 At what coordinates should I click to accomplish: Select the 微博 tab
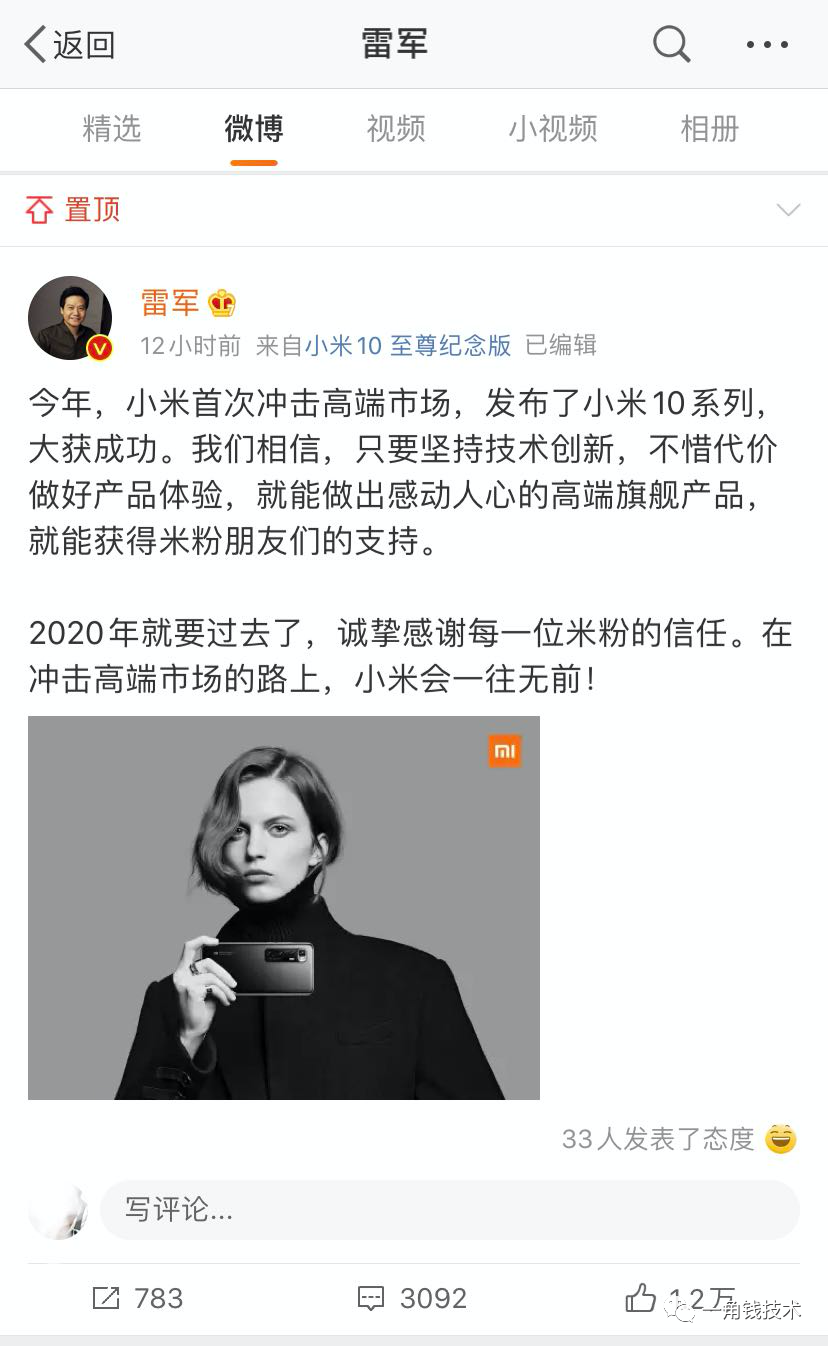(x=254, y=128)
